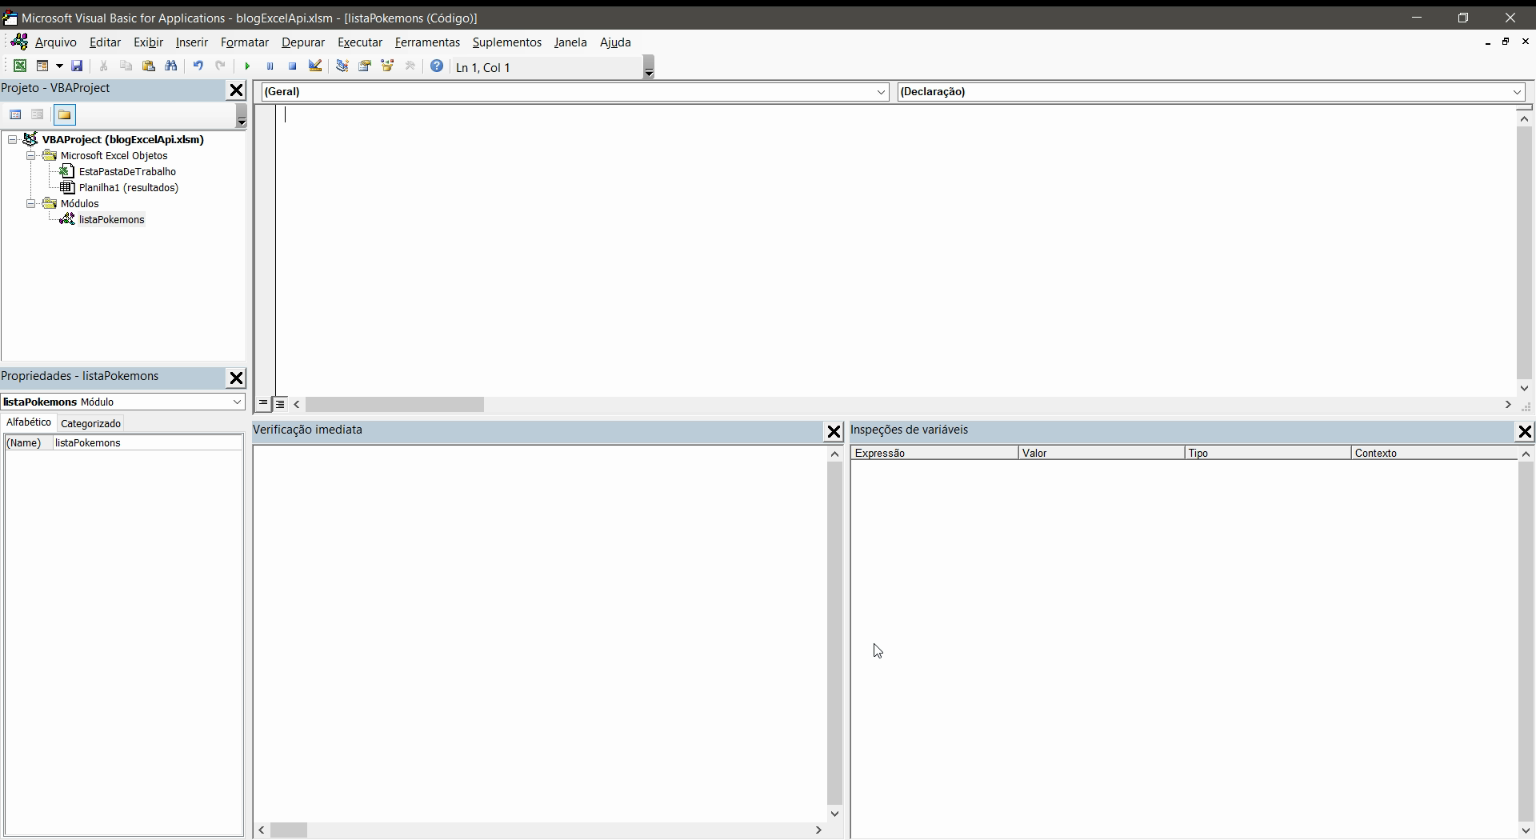
Task: Switch back to Microsoft Excel view
Action: (19, 66)
